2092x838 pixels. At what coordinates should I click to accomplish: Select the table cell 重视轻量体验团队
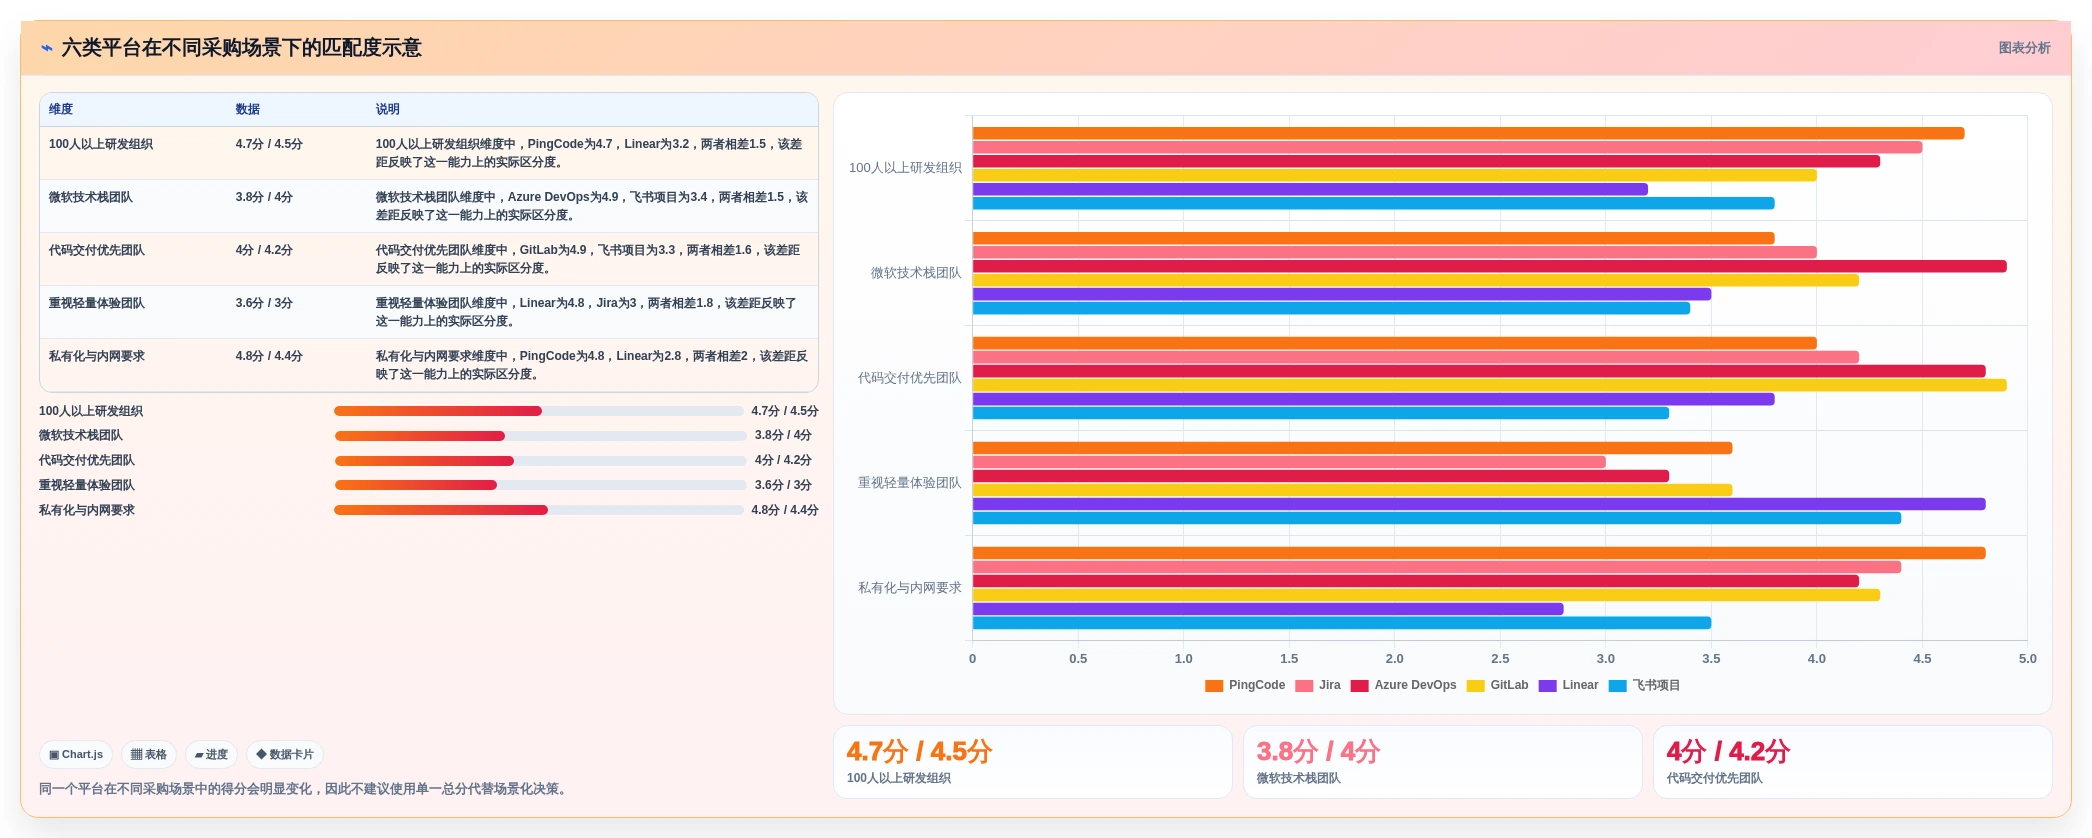[97, 303]
